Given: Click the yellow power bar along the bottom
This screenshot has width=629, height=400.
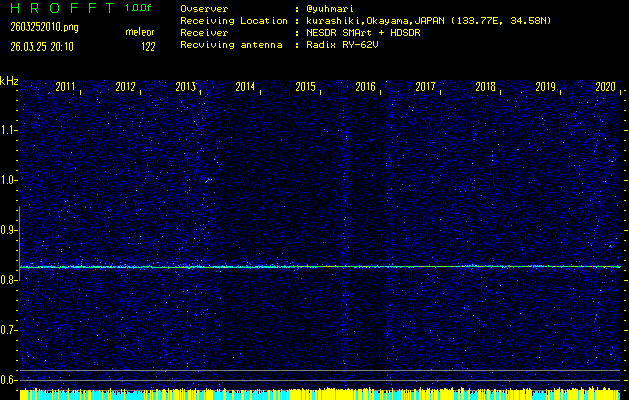Looking at the screenshot, I should 320,395.
